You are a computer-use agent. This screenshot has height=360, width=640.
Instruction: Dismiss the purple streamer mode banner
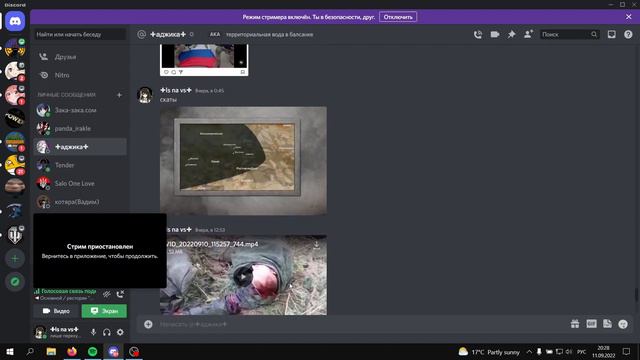629,17
